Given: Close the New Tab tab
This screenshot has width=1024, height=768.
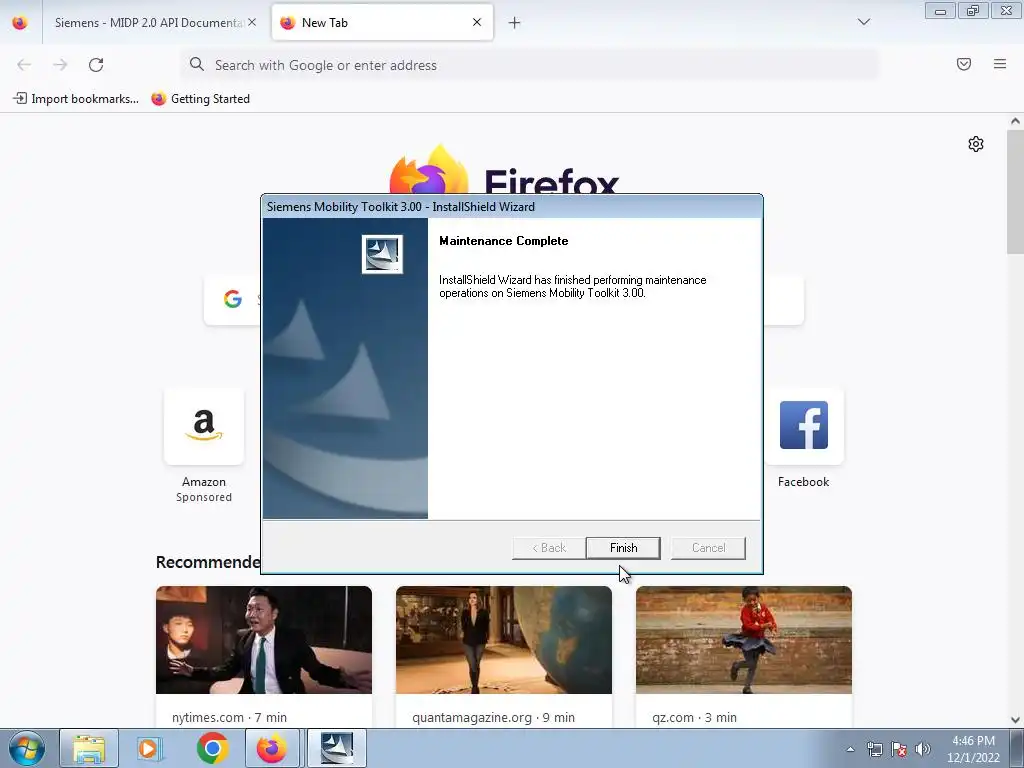Looking at the screenshot, I should [477, 22].
